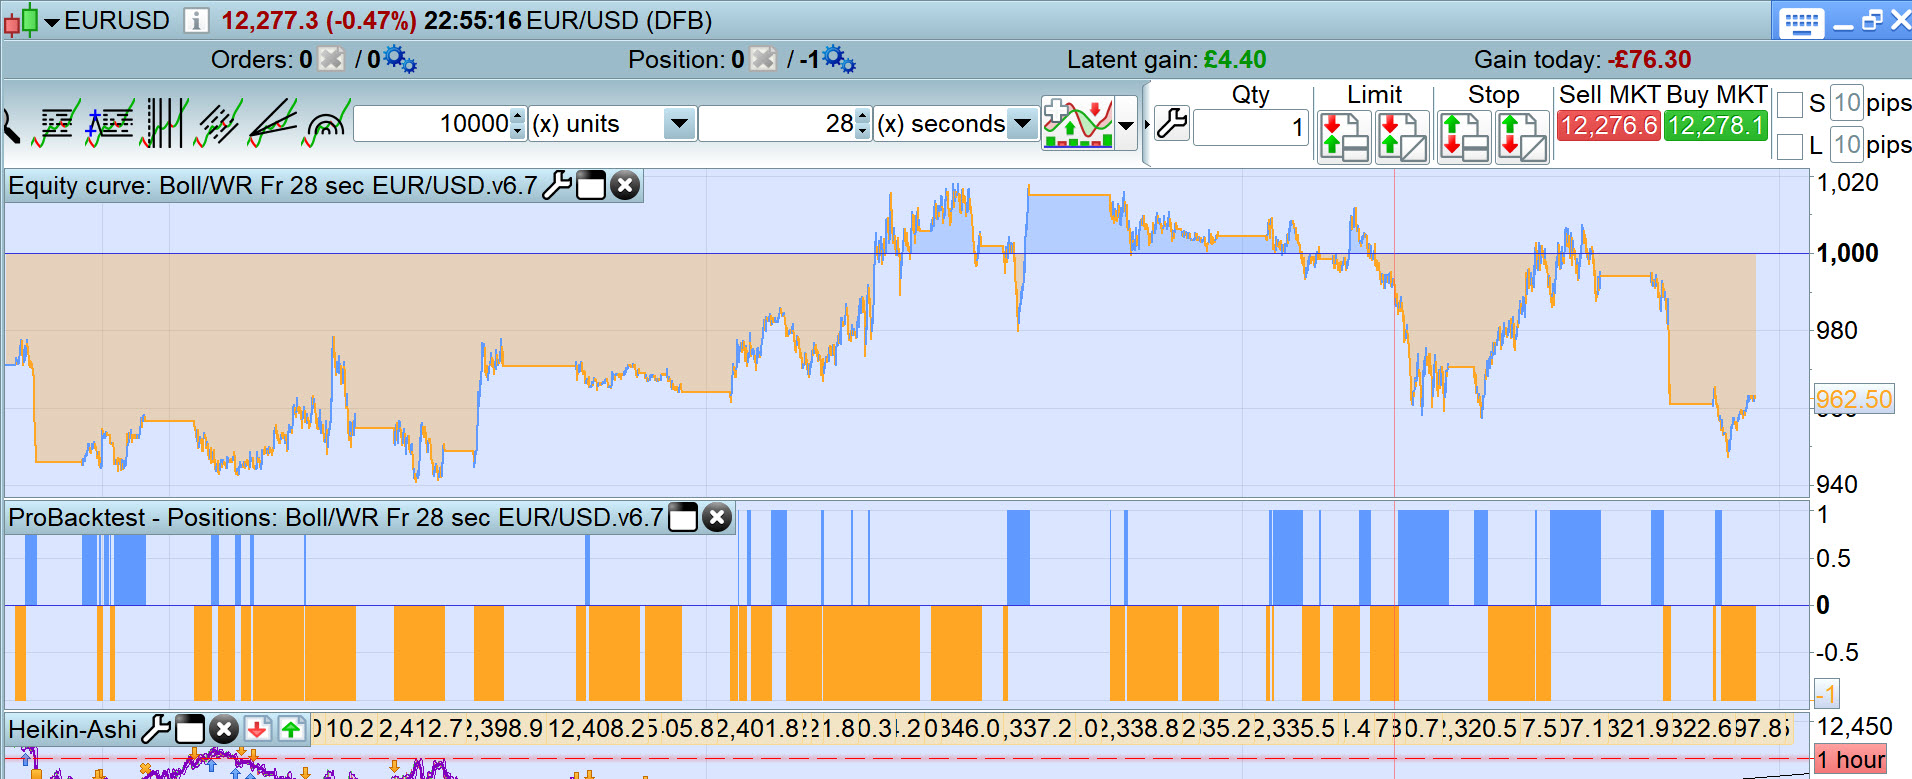Image resolution: width=1912 pixels, height=779 pixels.
Task: Close the ProBacktest Positions panel
Action: tap(717, 518)
